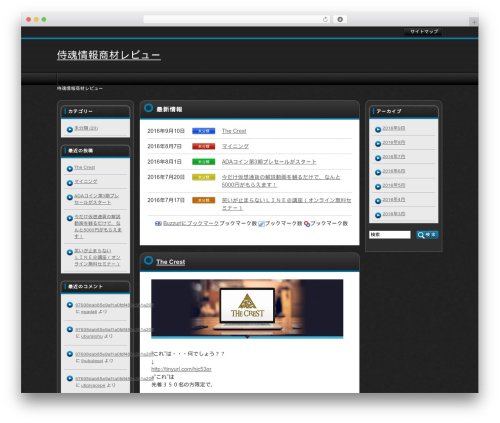Click the yellow 未分類 tag on the 7月20日 row
The image size is (500, 423).
point(203,177)
